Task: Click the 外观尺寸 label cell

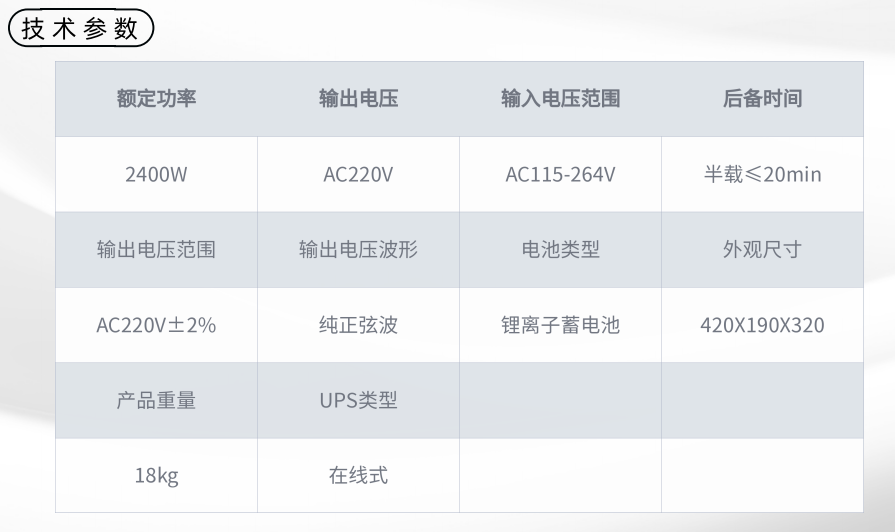Action: [763, 249]
